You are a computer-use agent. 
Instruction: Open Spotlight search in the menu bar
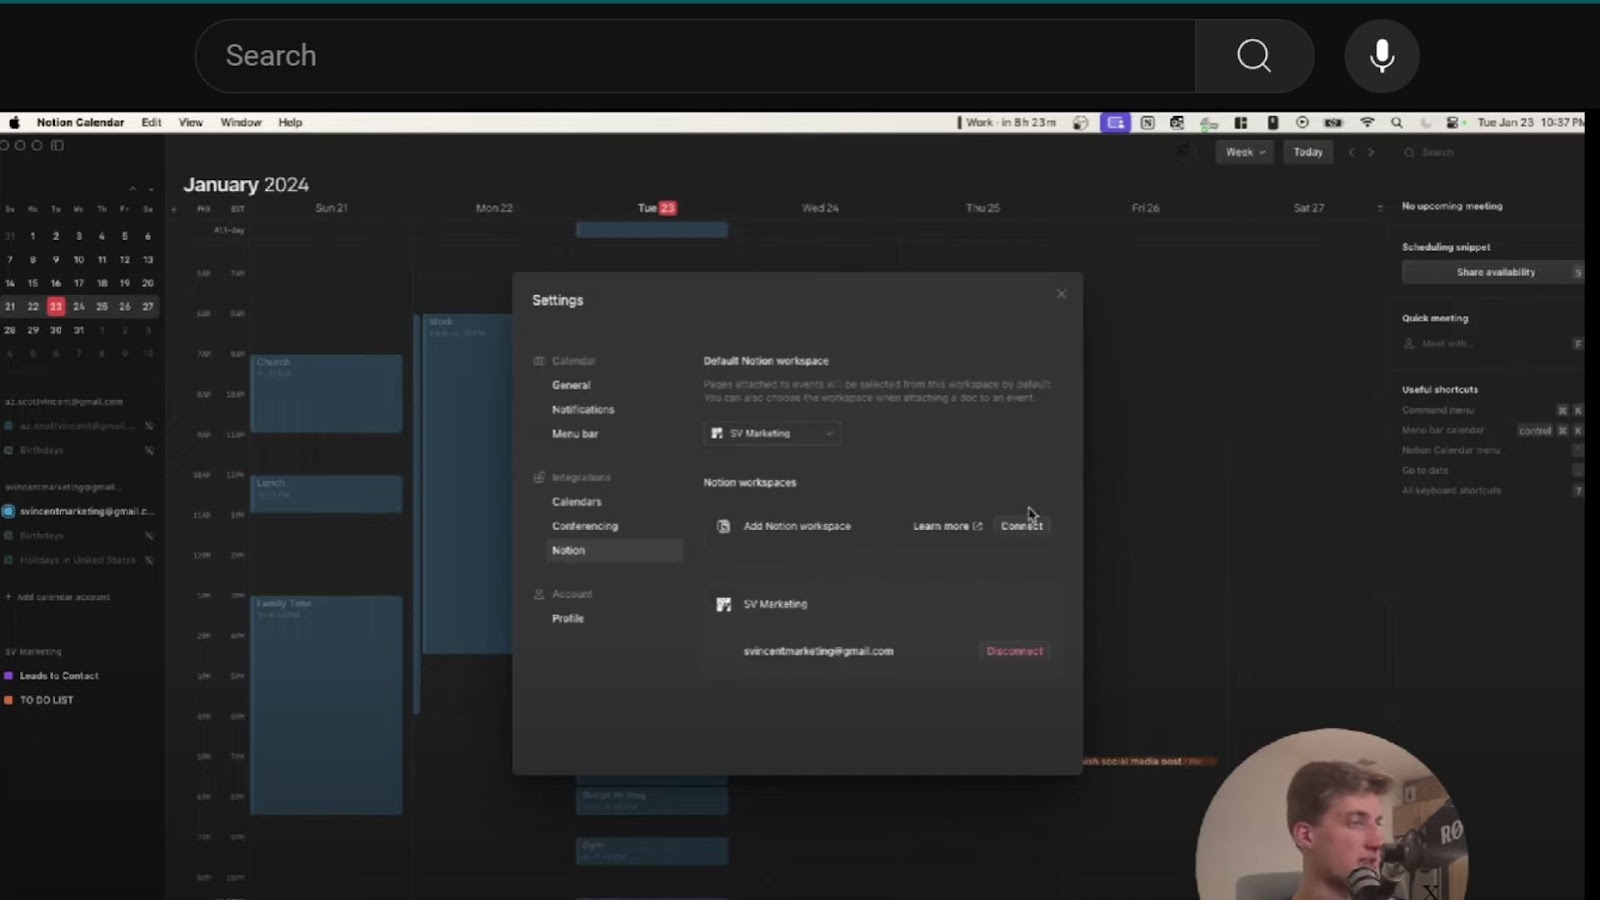click(1396, 122)
